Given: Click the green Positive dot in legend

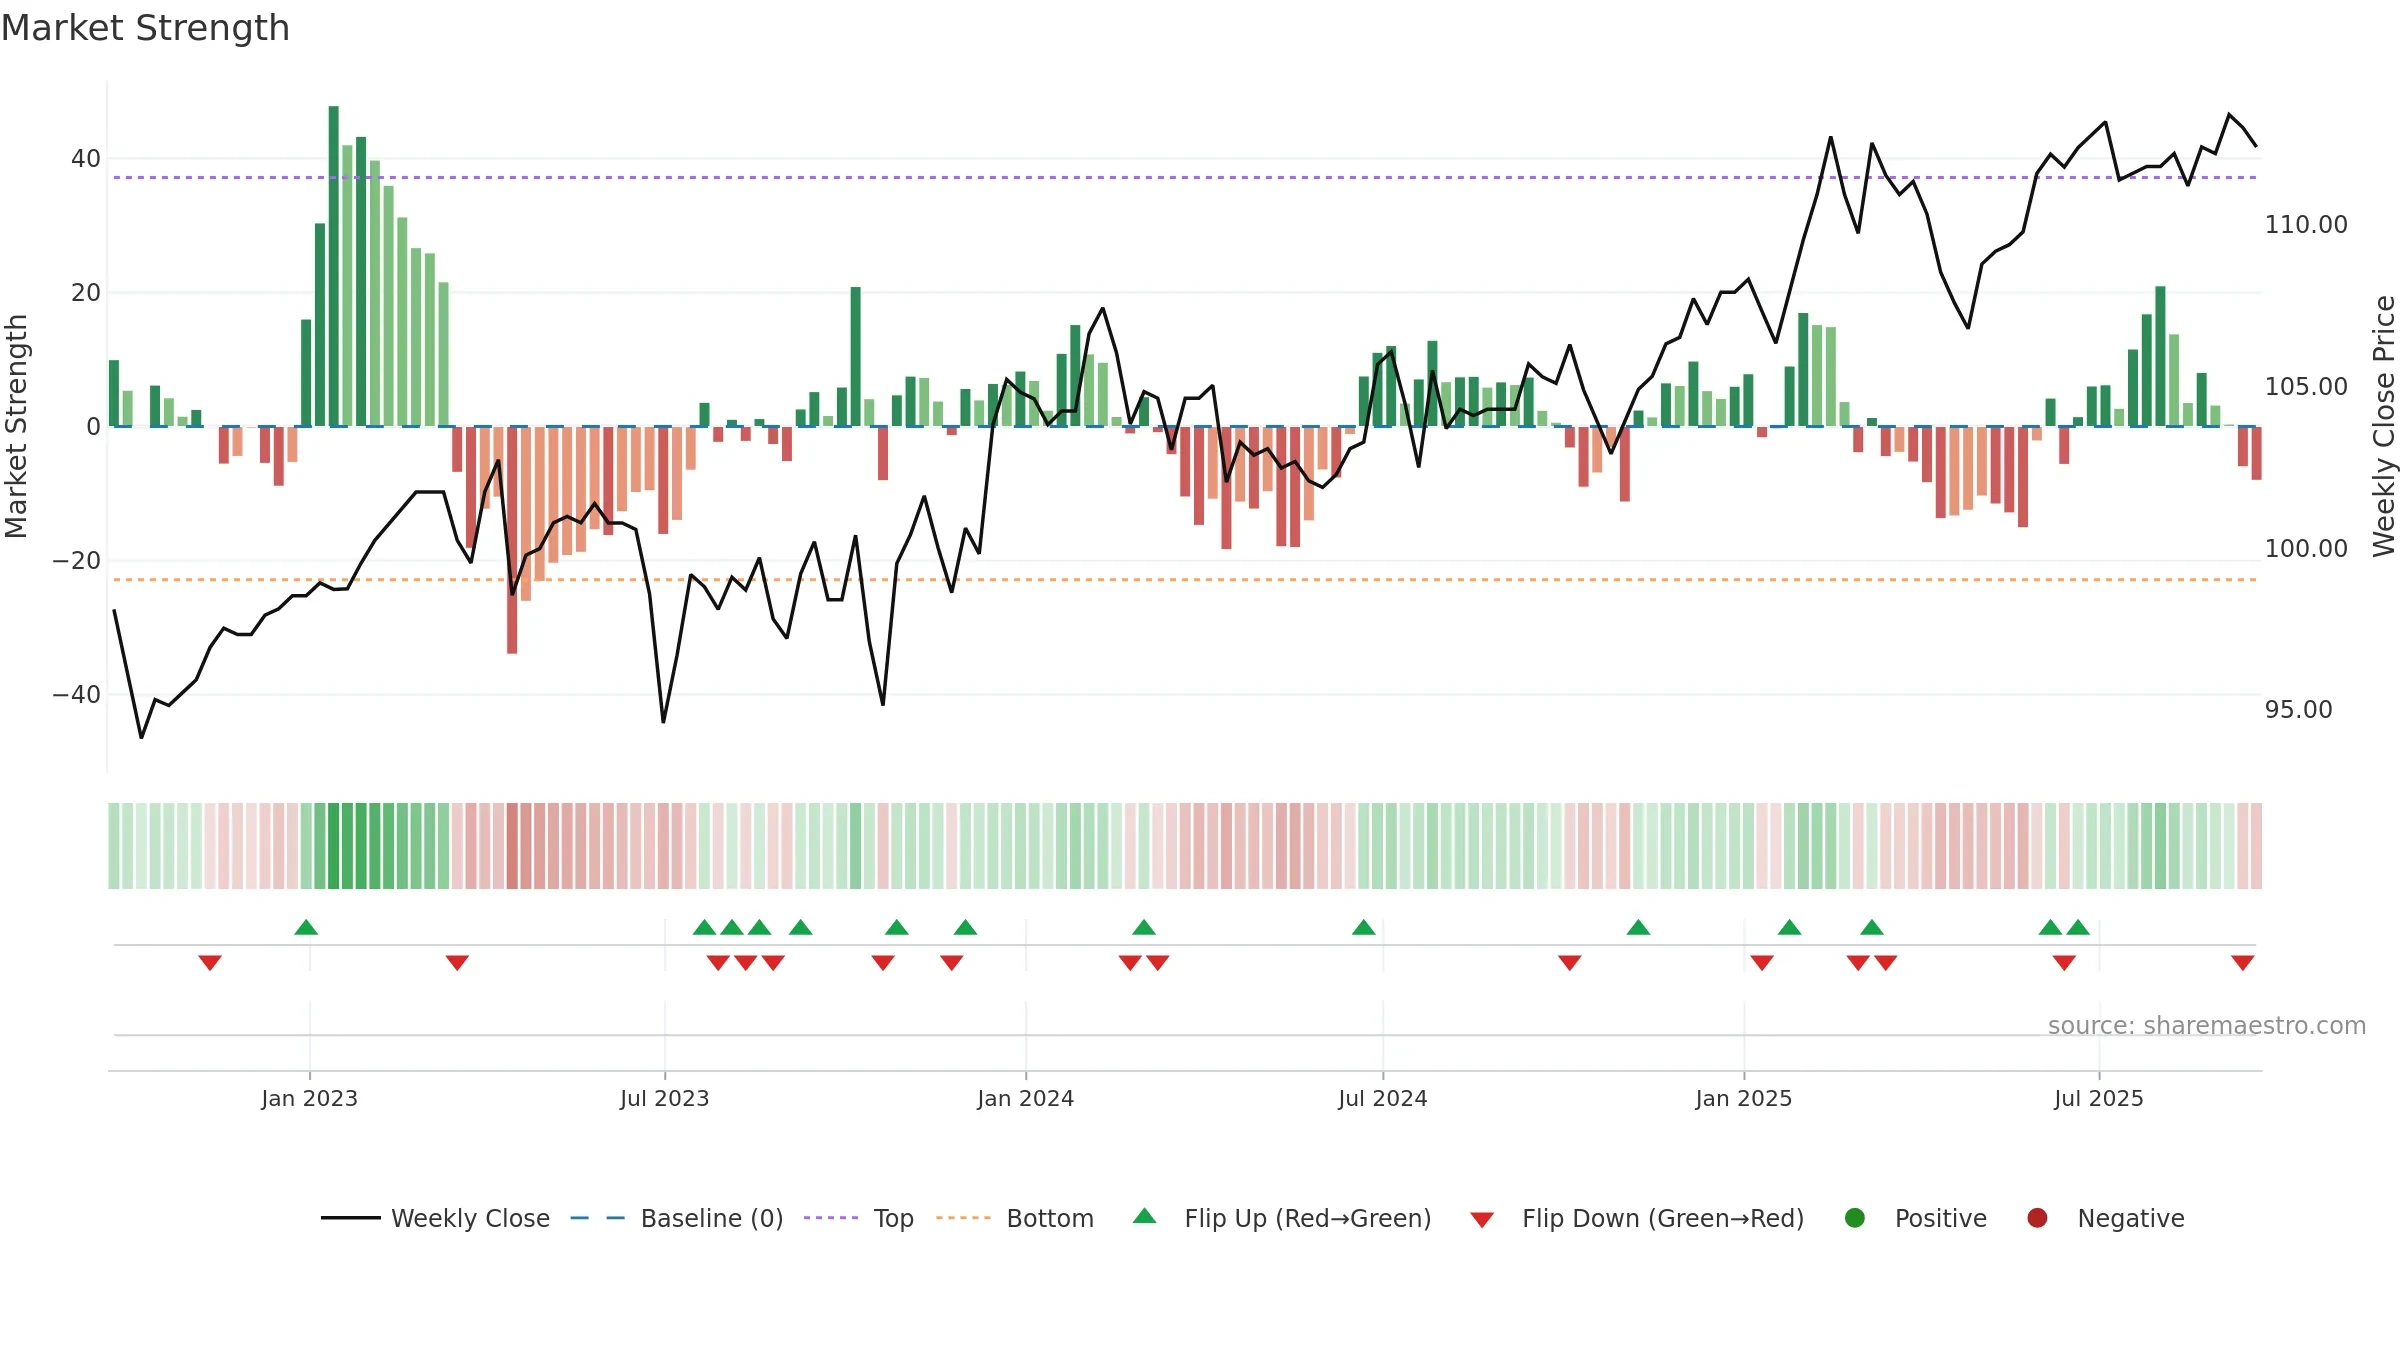Looking at the screenshot, I should pos(1855,1218).
